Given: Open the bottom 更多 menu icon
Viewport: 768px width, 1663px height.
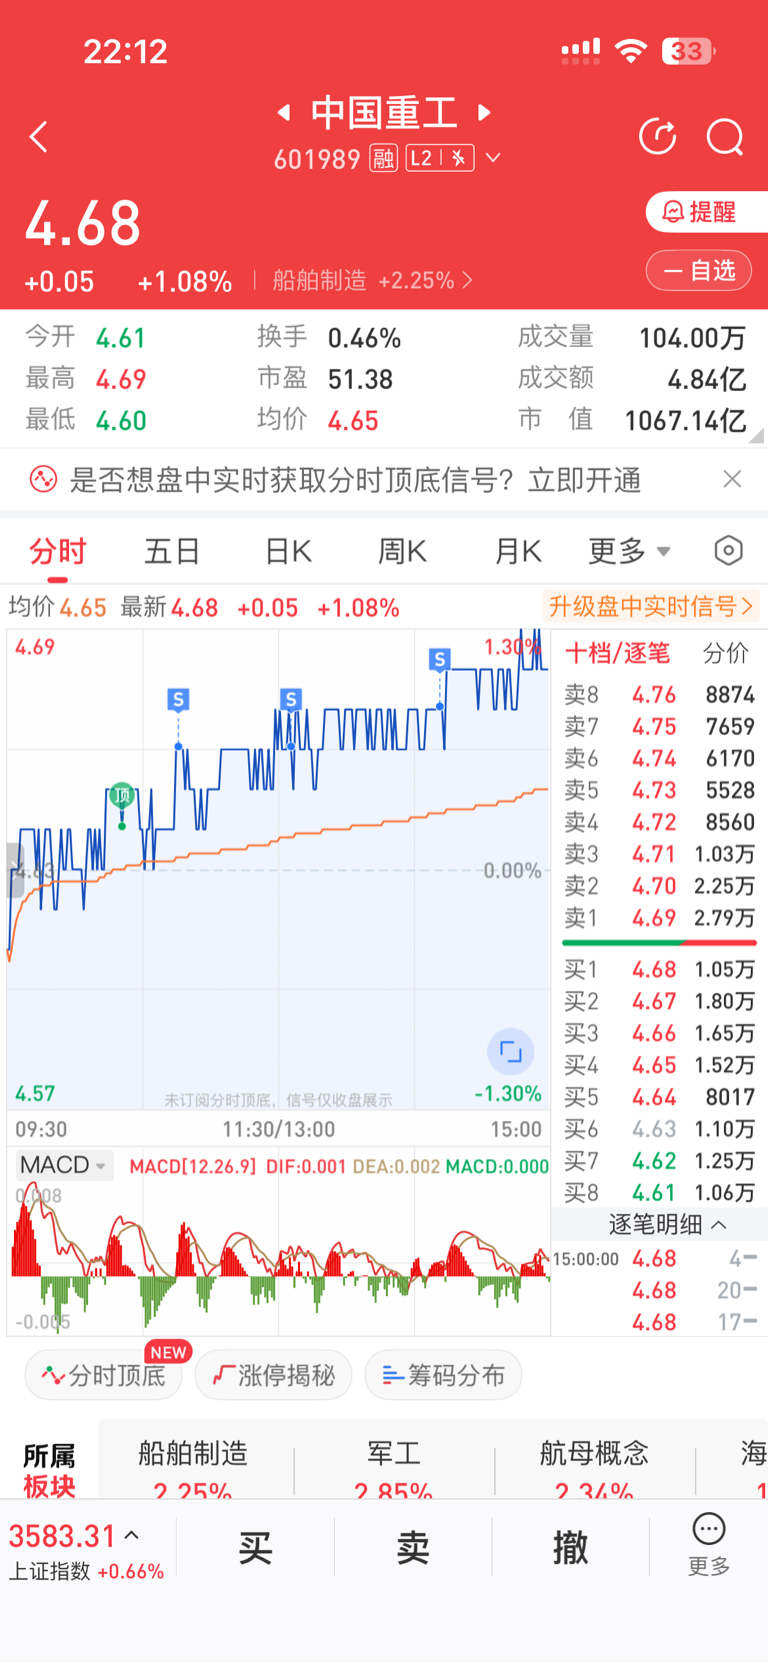Looking at the screenshot, I should (709, 1545).
